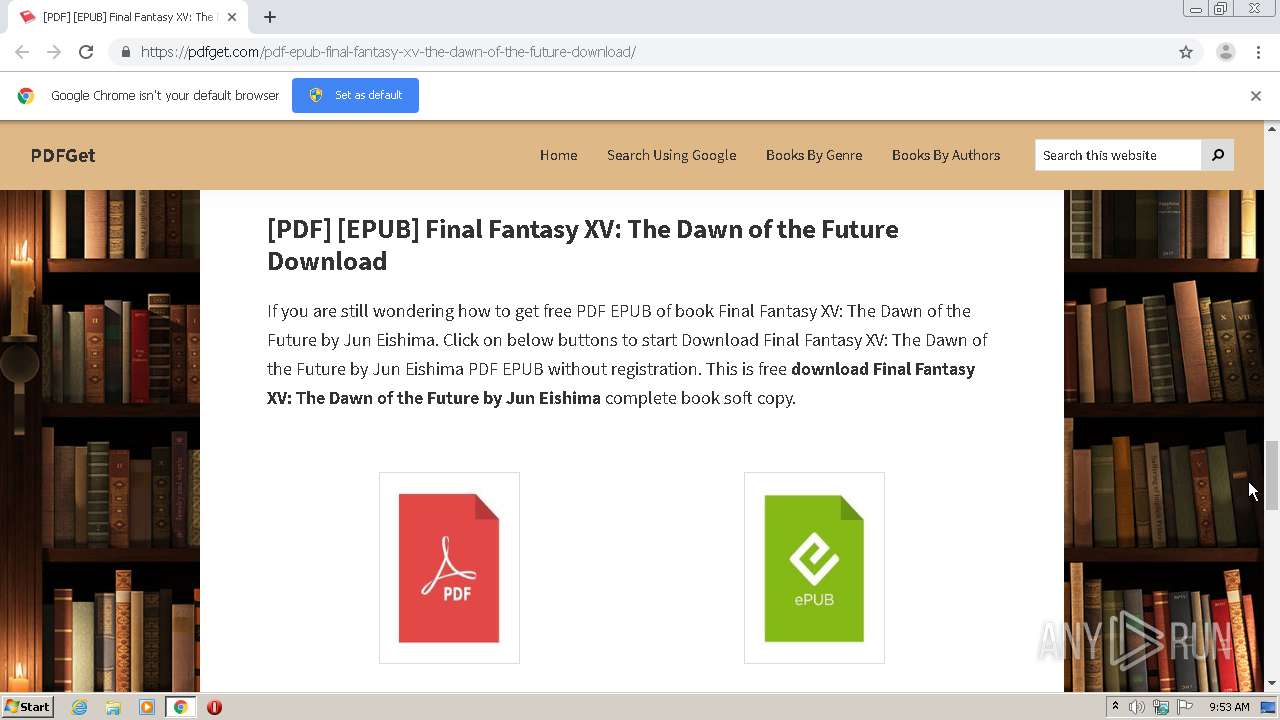The height and width of the screenshot is (720, 1280).
Task: Open the Chrome three-dot menu
Action: point(1257,52)
